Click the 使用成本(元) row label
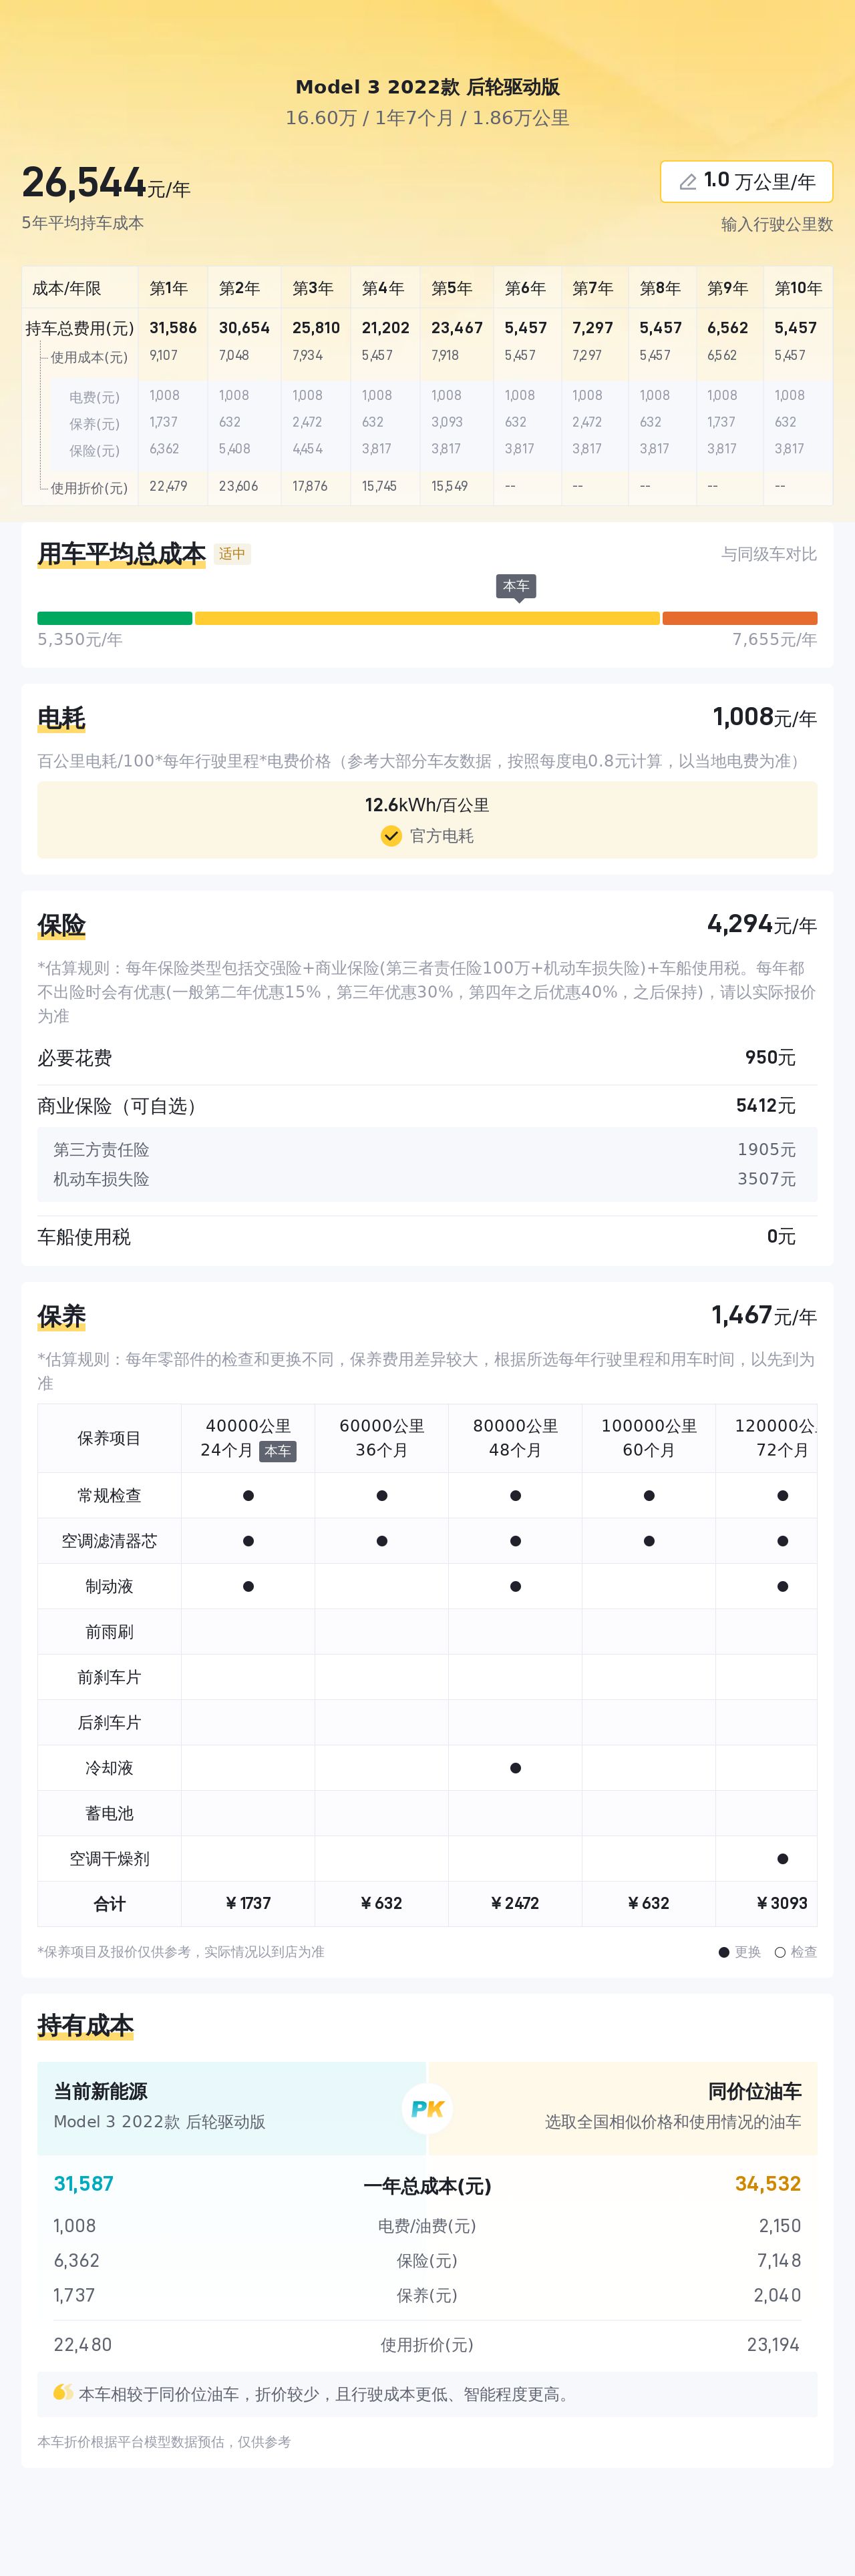The height and width of the screenshot is (2576, 855). pyautogui.click(x=89, y=357)
